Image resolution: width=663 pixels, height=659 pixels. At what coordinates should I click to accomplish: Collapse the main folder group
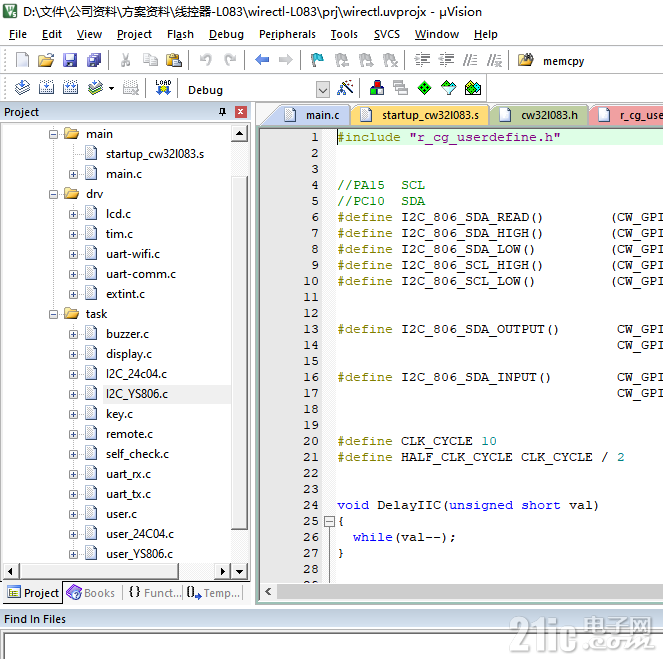(53, 134)
